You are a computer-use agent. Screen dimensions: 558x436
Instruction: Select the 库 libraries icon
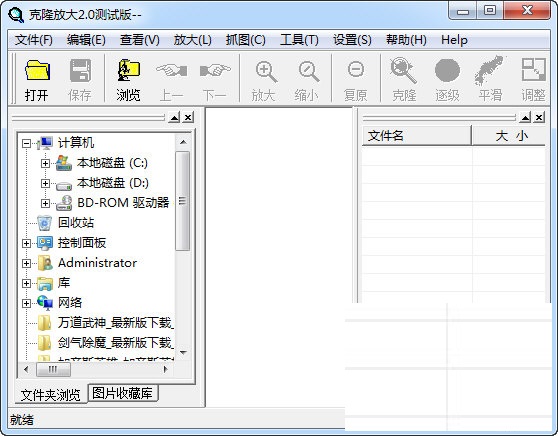(x=45, y=283)
